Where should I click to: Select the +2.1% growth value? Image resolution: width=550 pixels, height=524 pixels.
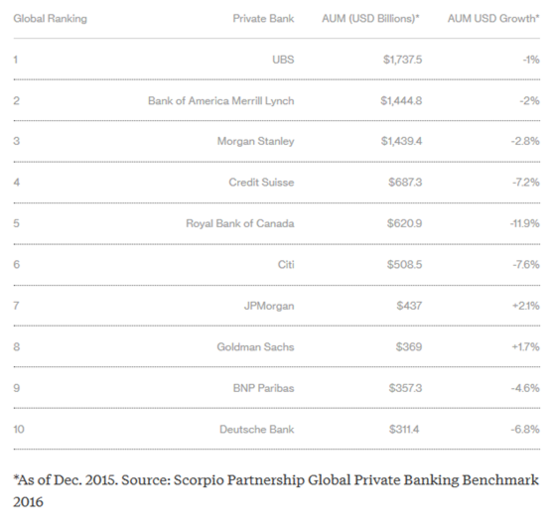tap(526, 306)
